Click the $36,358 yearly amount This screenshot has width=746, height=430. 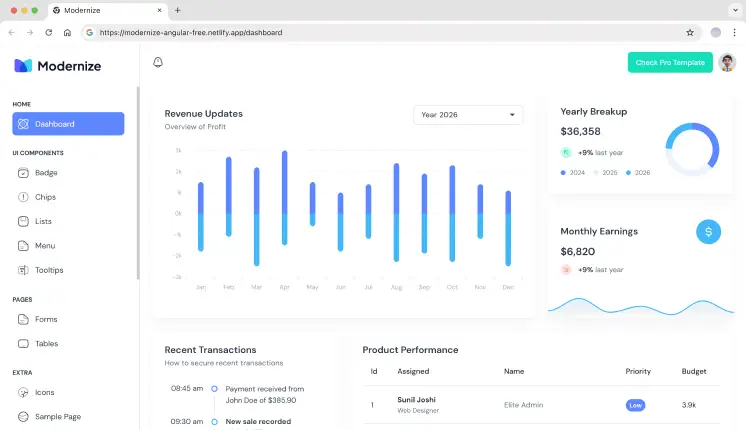point(580,131)
